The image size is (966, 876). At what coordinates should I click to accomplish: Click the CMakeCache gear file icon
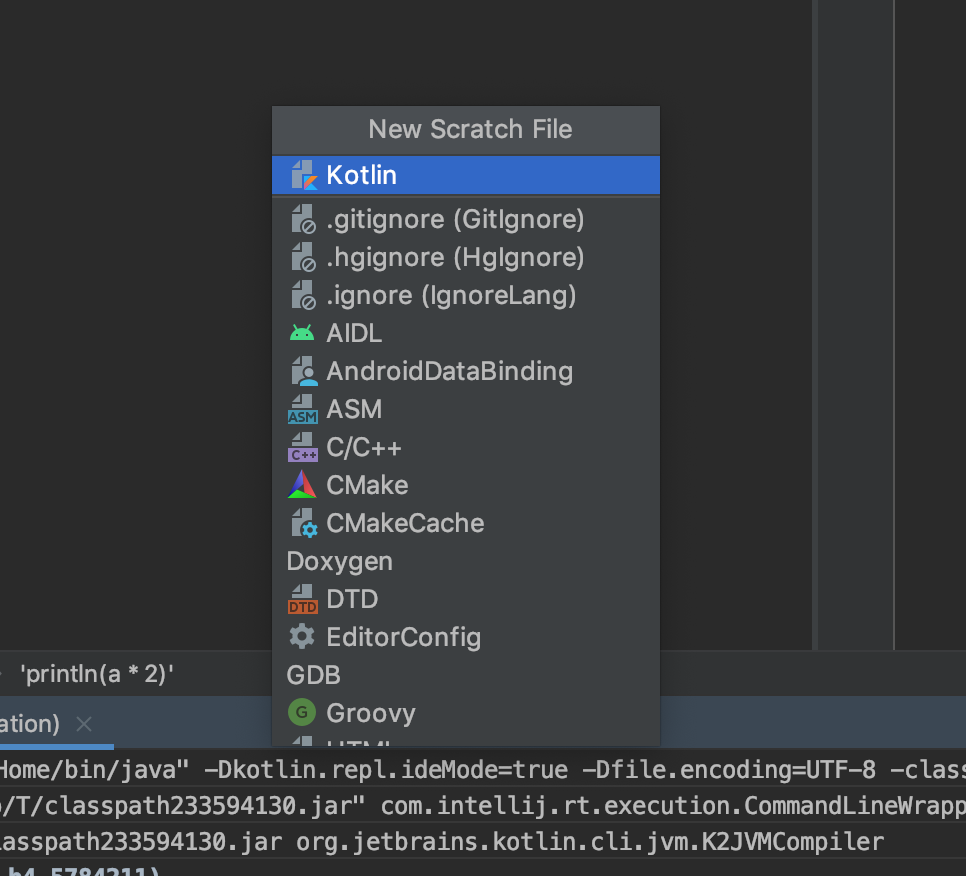tap(304, 524)
